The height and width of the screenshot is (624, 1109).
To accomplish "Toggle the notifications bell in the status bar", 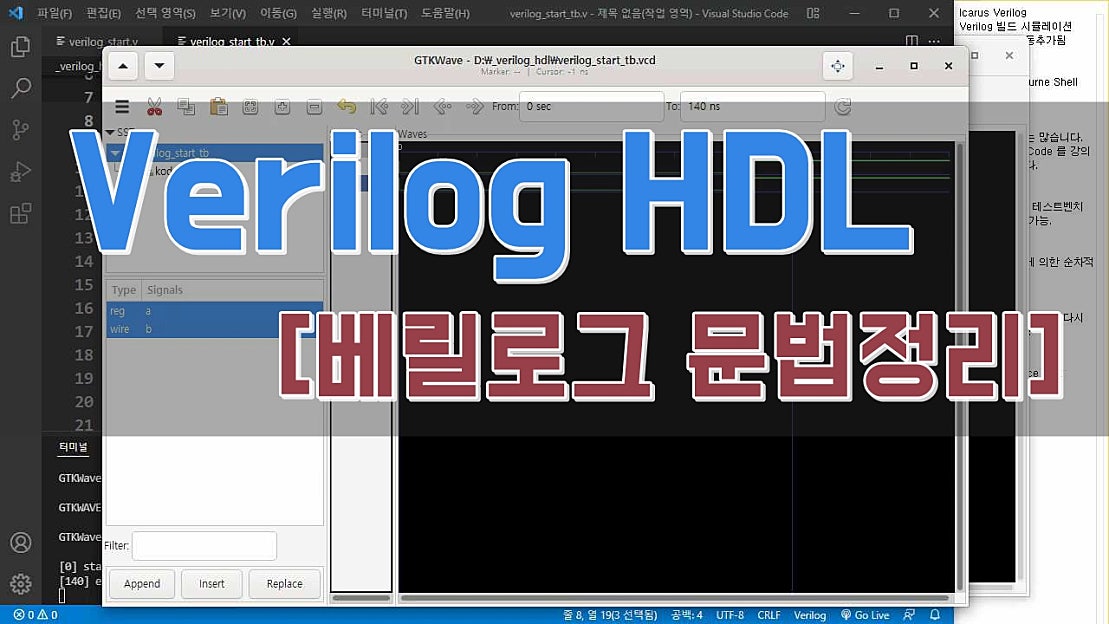I will tap(934, 616).
